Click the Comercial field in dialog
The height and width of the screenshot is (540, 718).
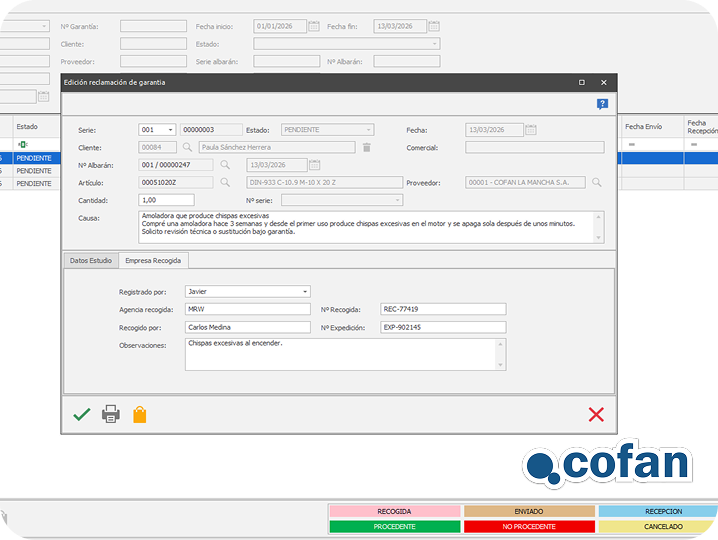534,147
